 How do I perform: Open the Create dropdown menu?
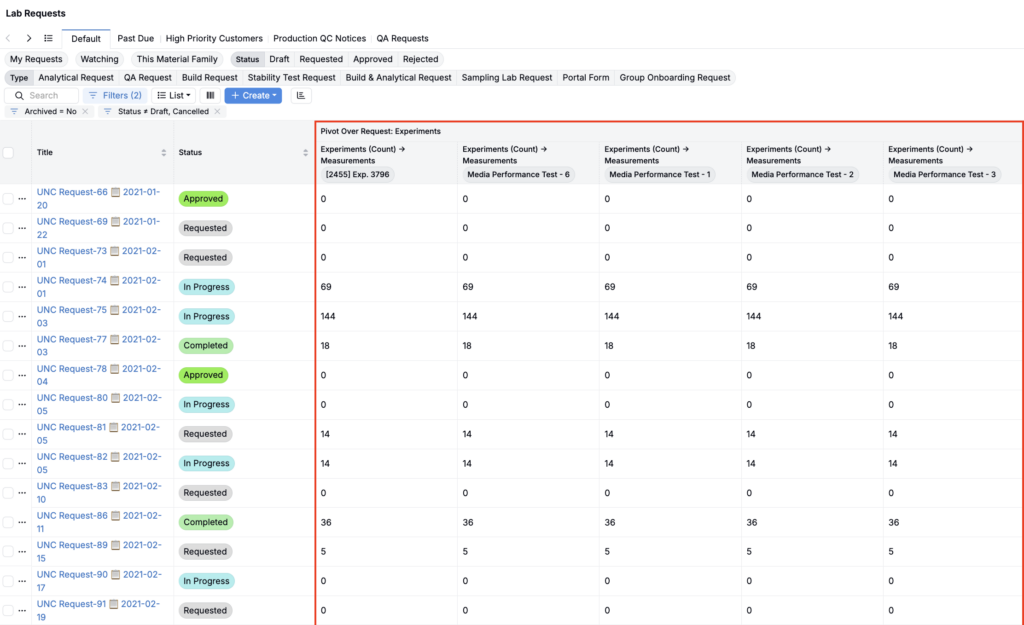252,96
